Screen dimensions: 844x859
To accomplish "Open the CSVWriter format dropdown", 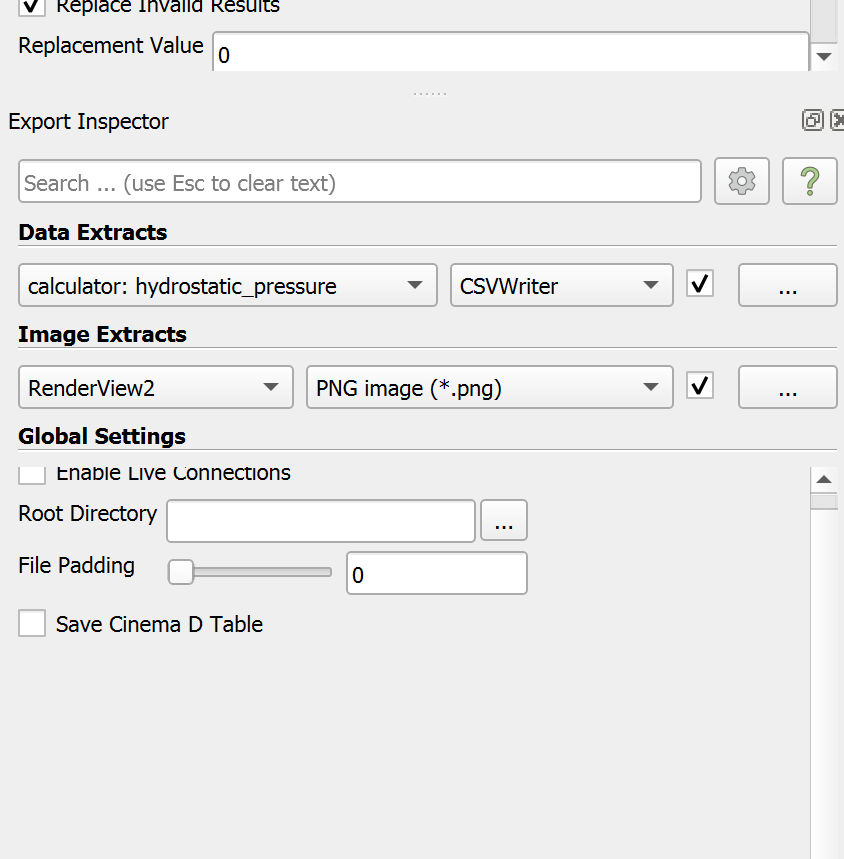I will tap(561, 284).
